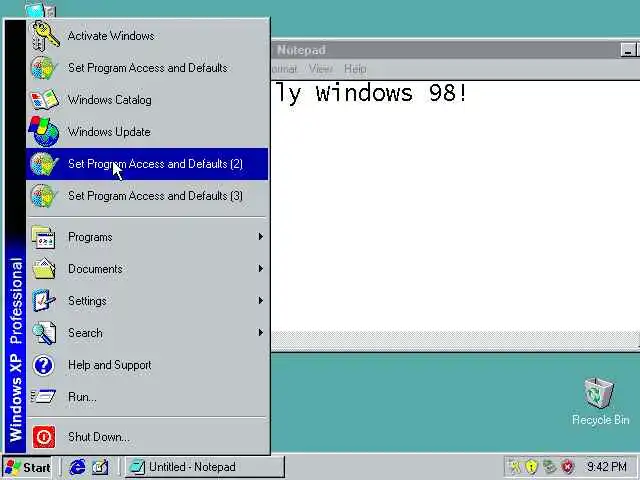Minimize the Notepad window

tap(628, 50)
